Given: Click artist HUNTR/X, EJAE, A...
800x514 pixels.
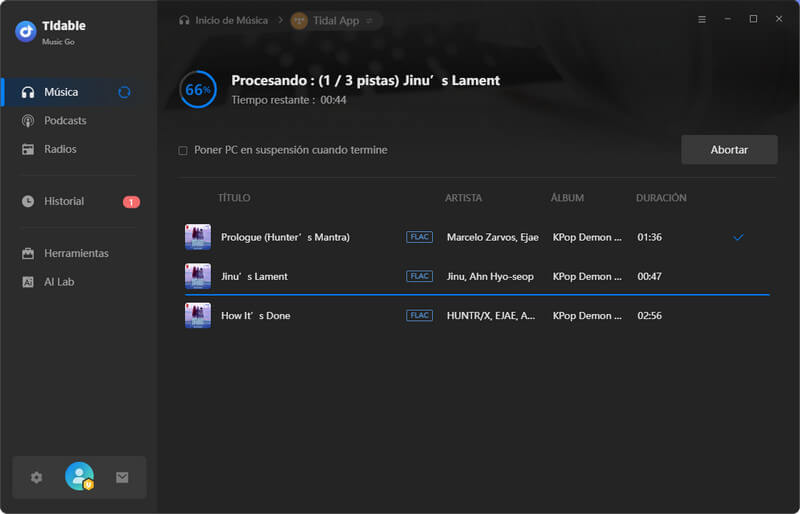Looking at the screenshot, I should click(491, 316).
